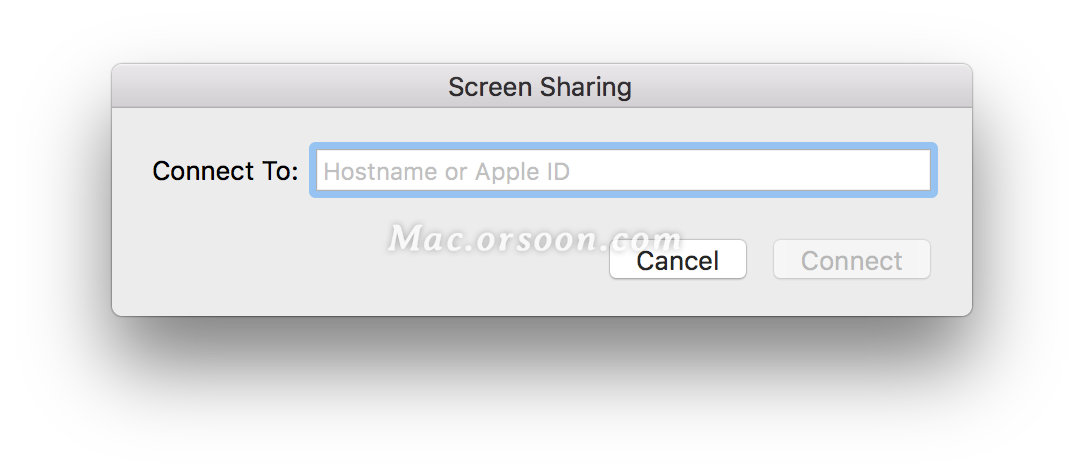The height and width of the screenshot is (476, 1084).
Task: Click the "Connect To:" label
Action: [225, 171]
